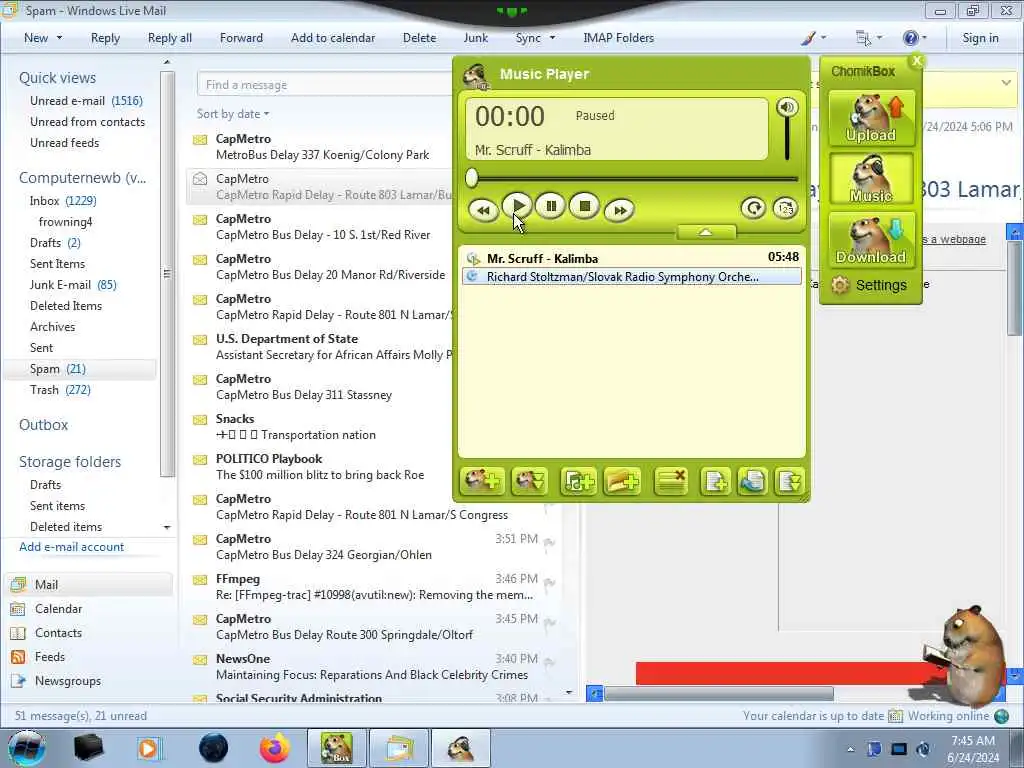Switch to Contacts view

(x=58, y=633)
